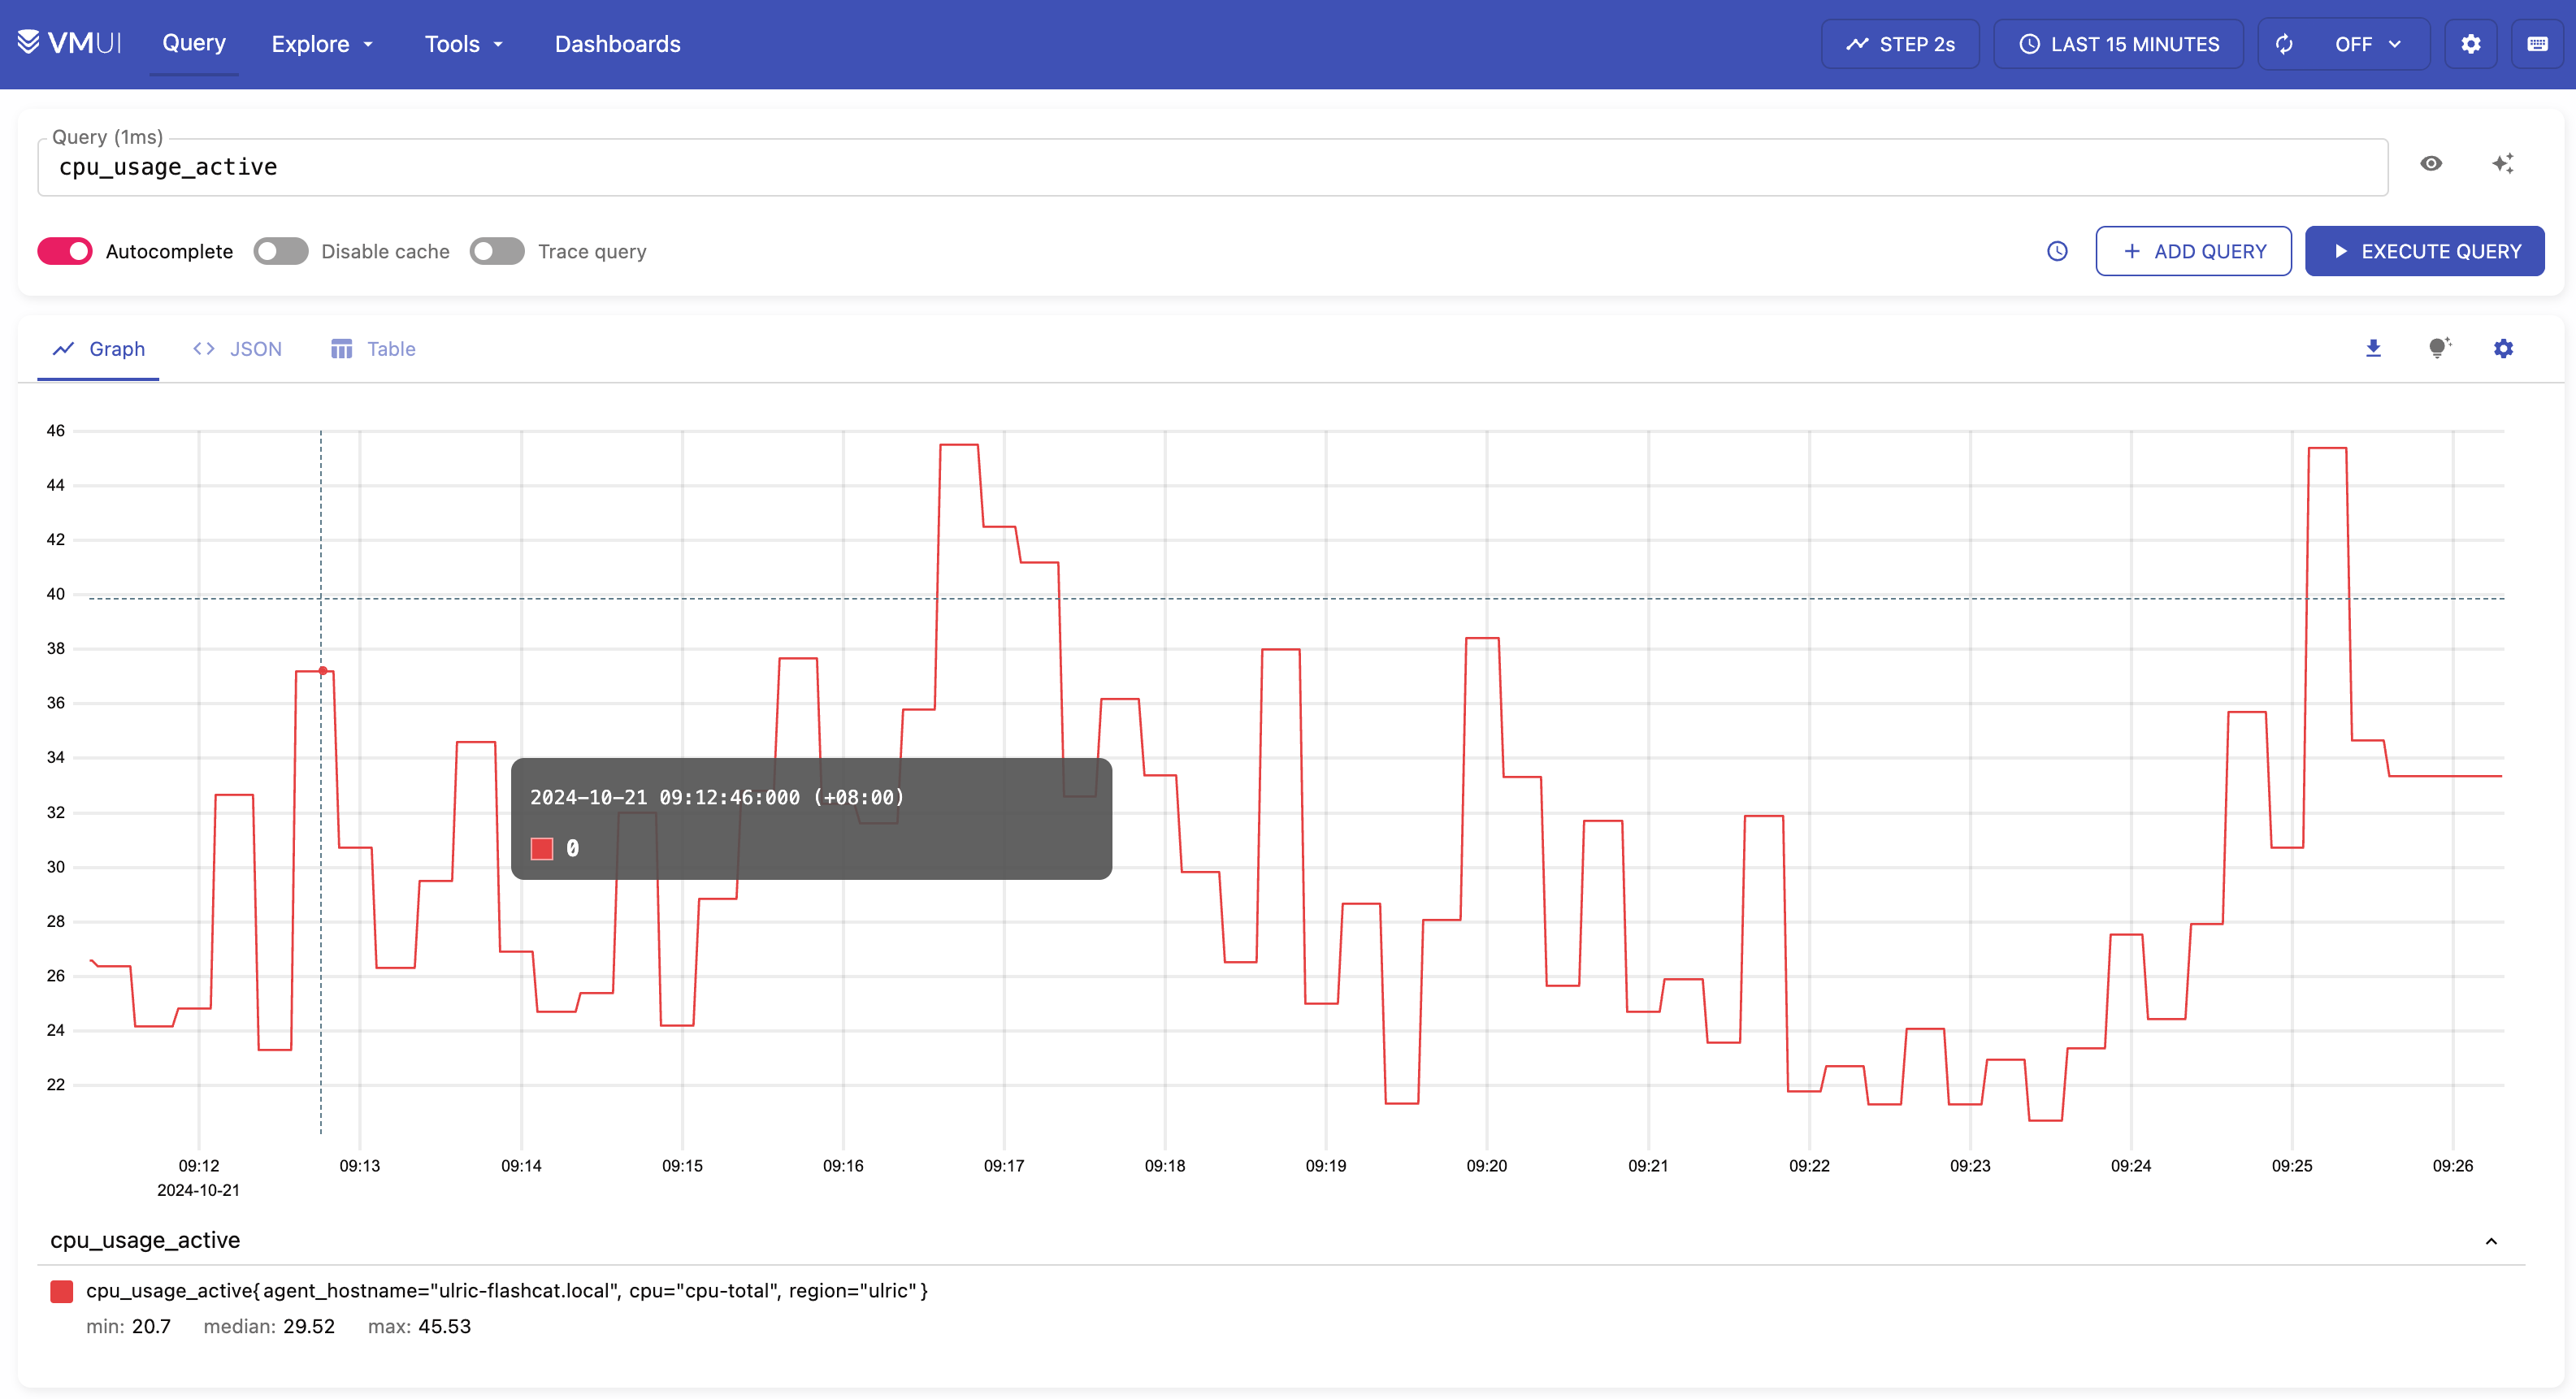Click the download graph icon
The width and height of the screenshot is (2576, 1399).
click(x=2374, y=348)
